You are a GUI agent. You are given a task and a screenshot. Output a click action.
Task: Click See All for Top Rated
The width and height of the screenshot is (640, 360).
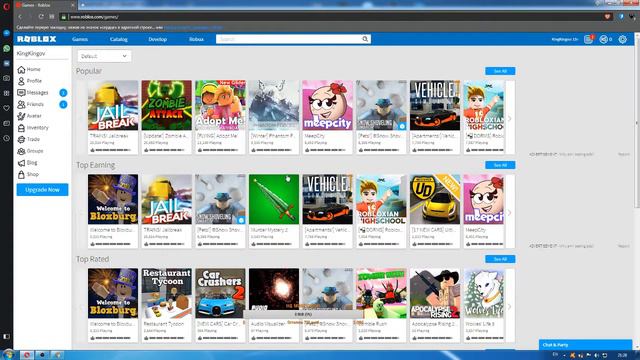point(500,259)
